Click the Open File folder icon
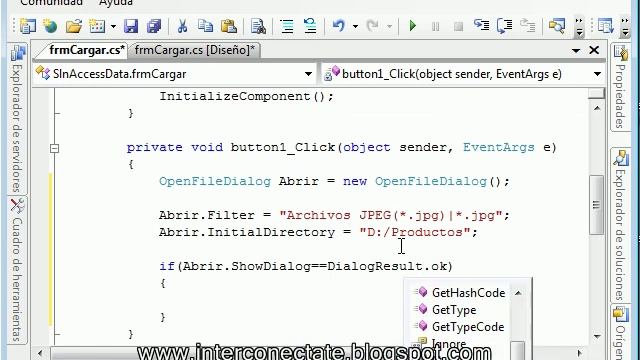The height and width of the screenshot is (360, 640). [x=74, y=26]
